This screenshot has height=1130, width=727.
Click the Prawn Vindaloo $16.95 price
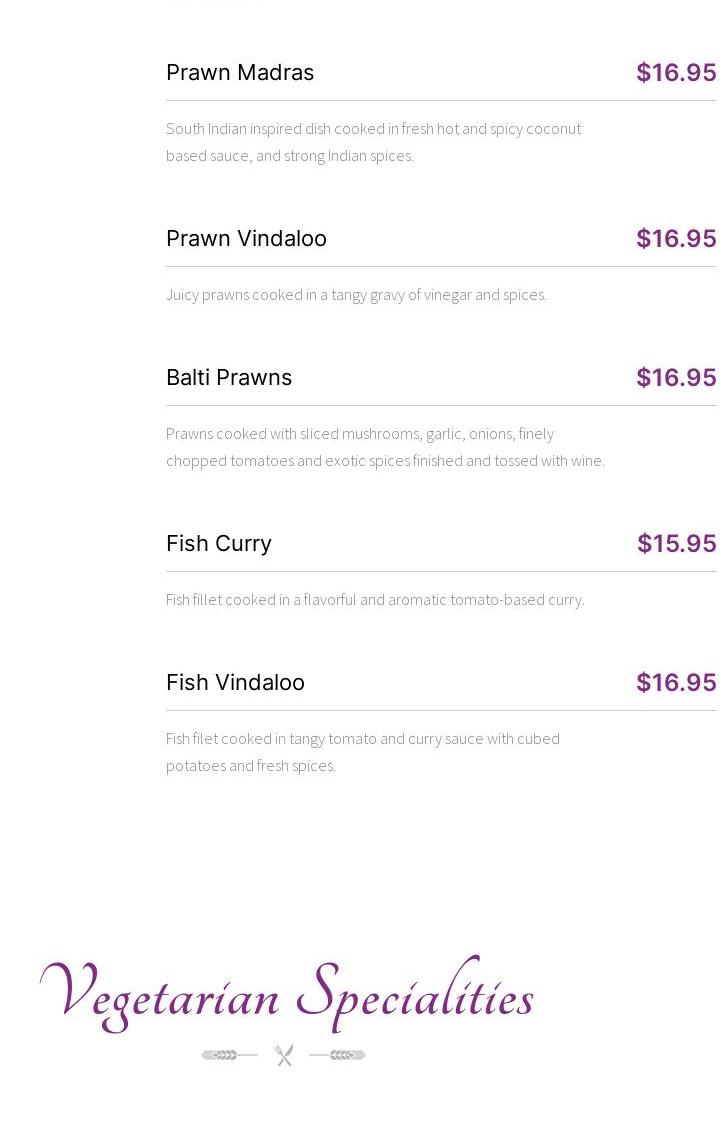tap(676, 239)
